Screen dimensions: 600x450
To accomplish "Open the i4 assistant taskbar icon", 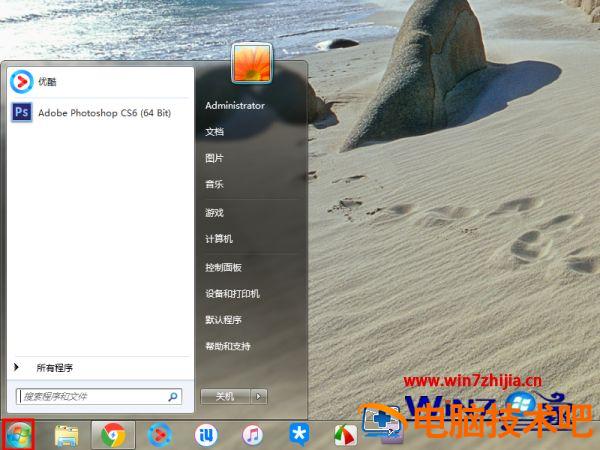I will click(x=206, y=435).
